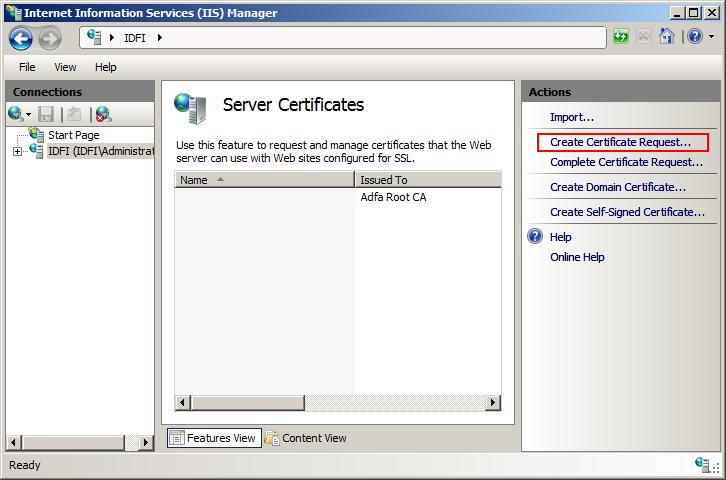The image size is (726, 480).
Task: Switch to the Content View tab
Action: (x=306, y=438)
